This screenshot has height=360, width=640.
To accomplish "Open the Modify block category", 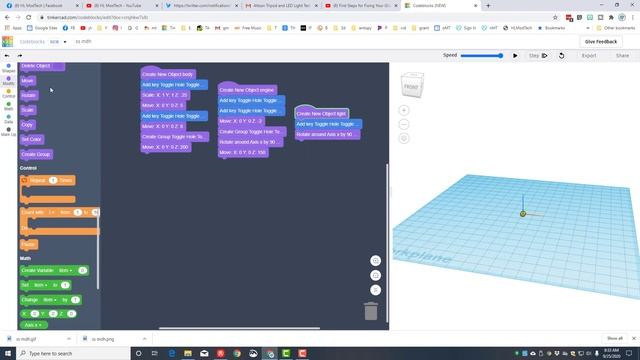I will (9, 81).
